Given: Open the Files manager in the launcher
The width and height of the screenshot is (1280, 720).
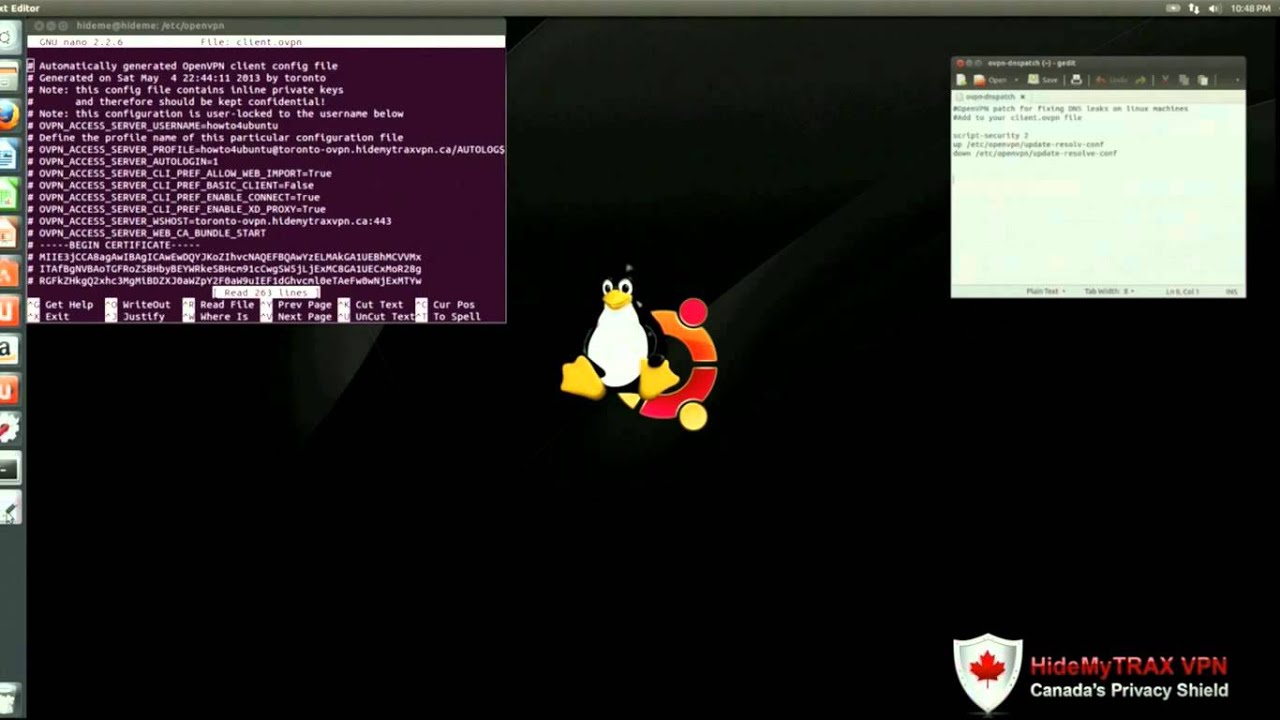Looking at the screenshot, I should click(x=8, y=76).
